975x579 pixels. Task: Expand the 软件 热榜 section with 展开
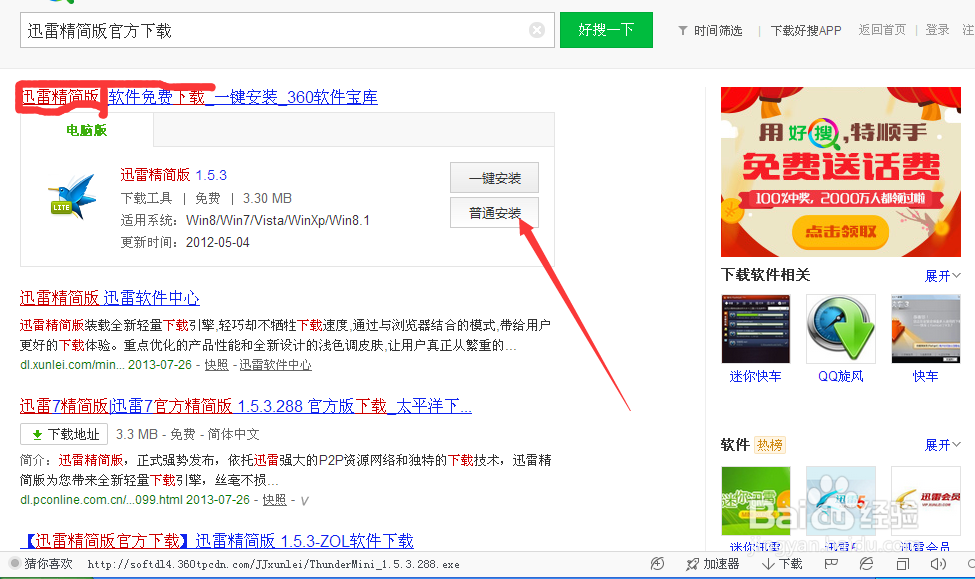point(943,445)
